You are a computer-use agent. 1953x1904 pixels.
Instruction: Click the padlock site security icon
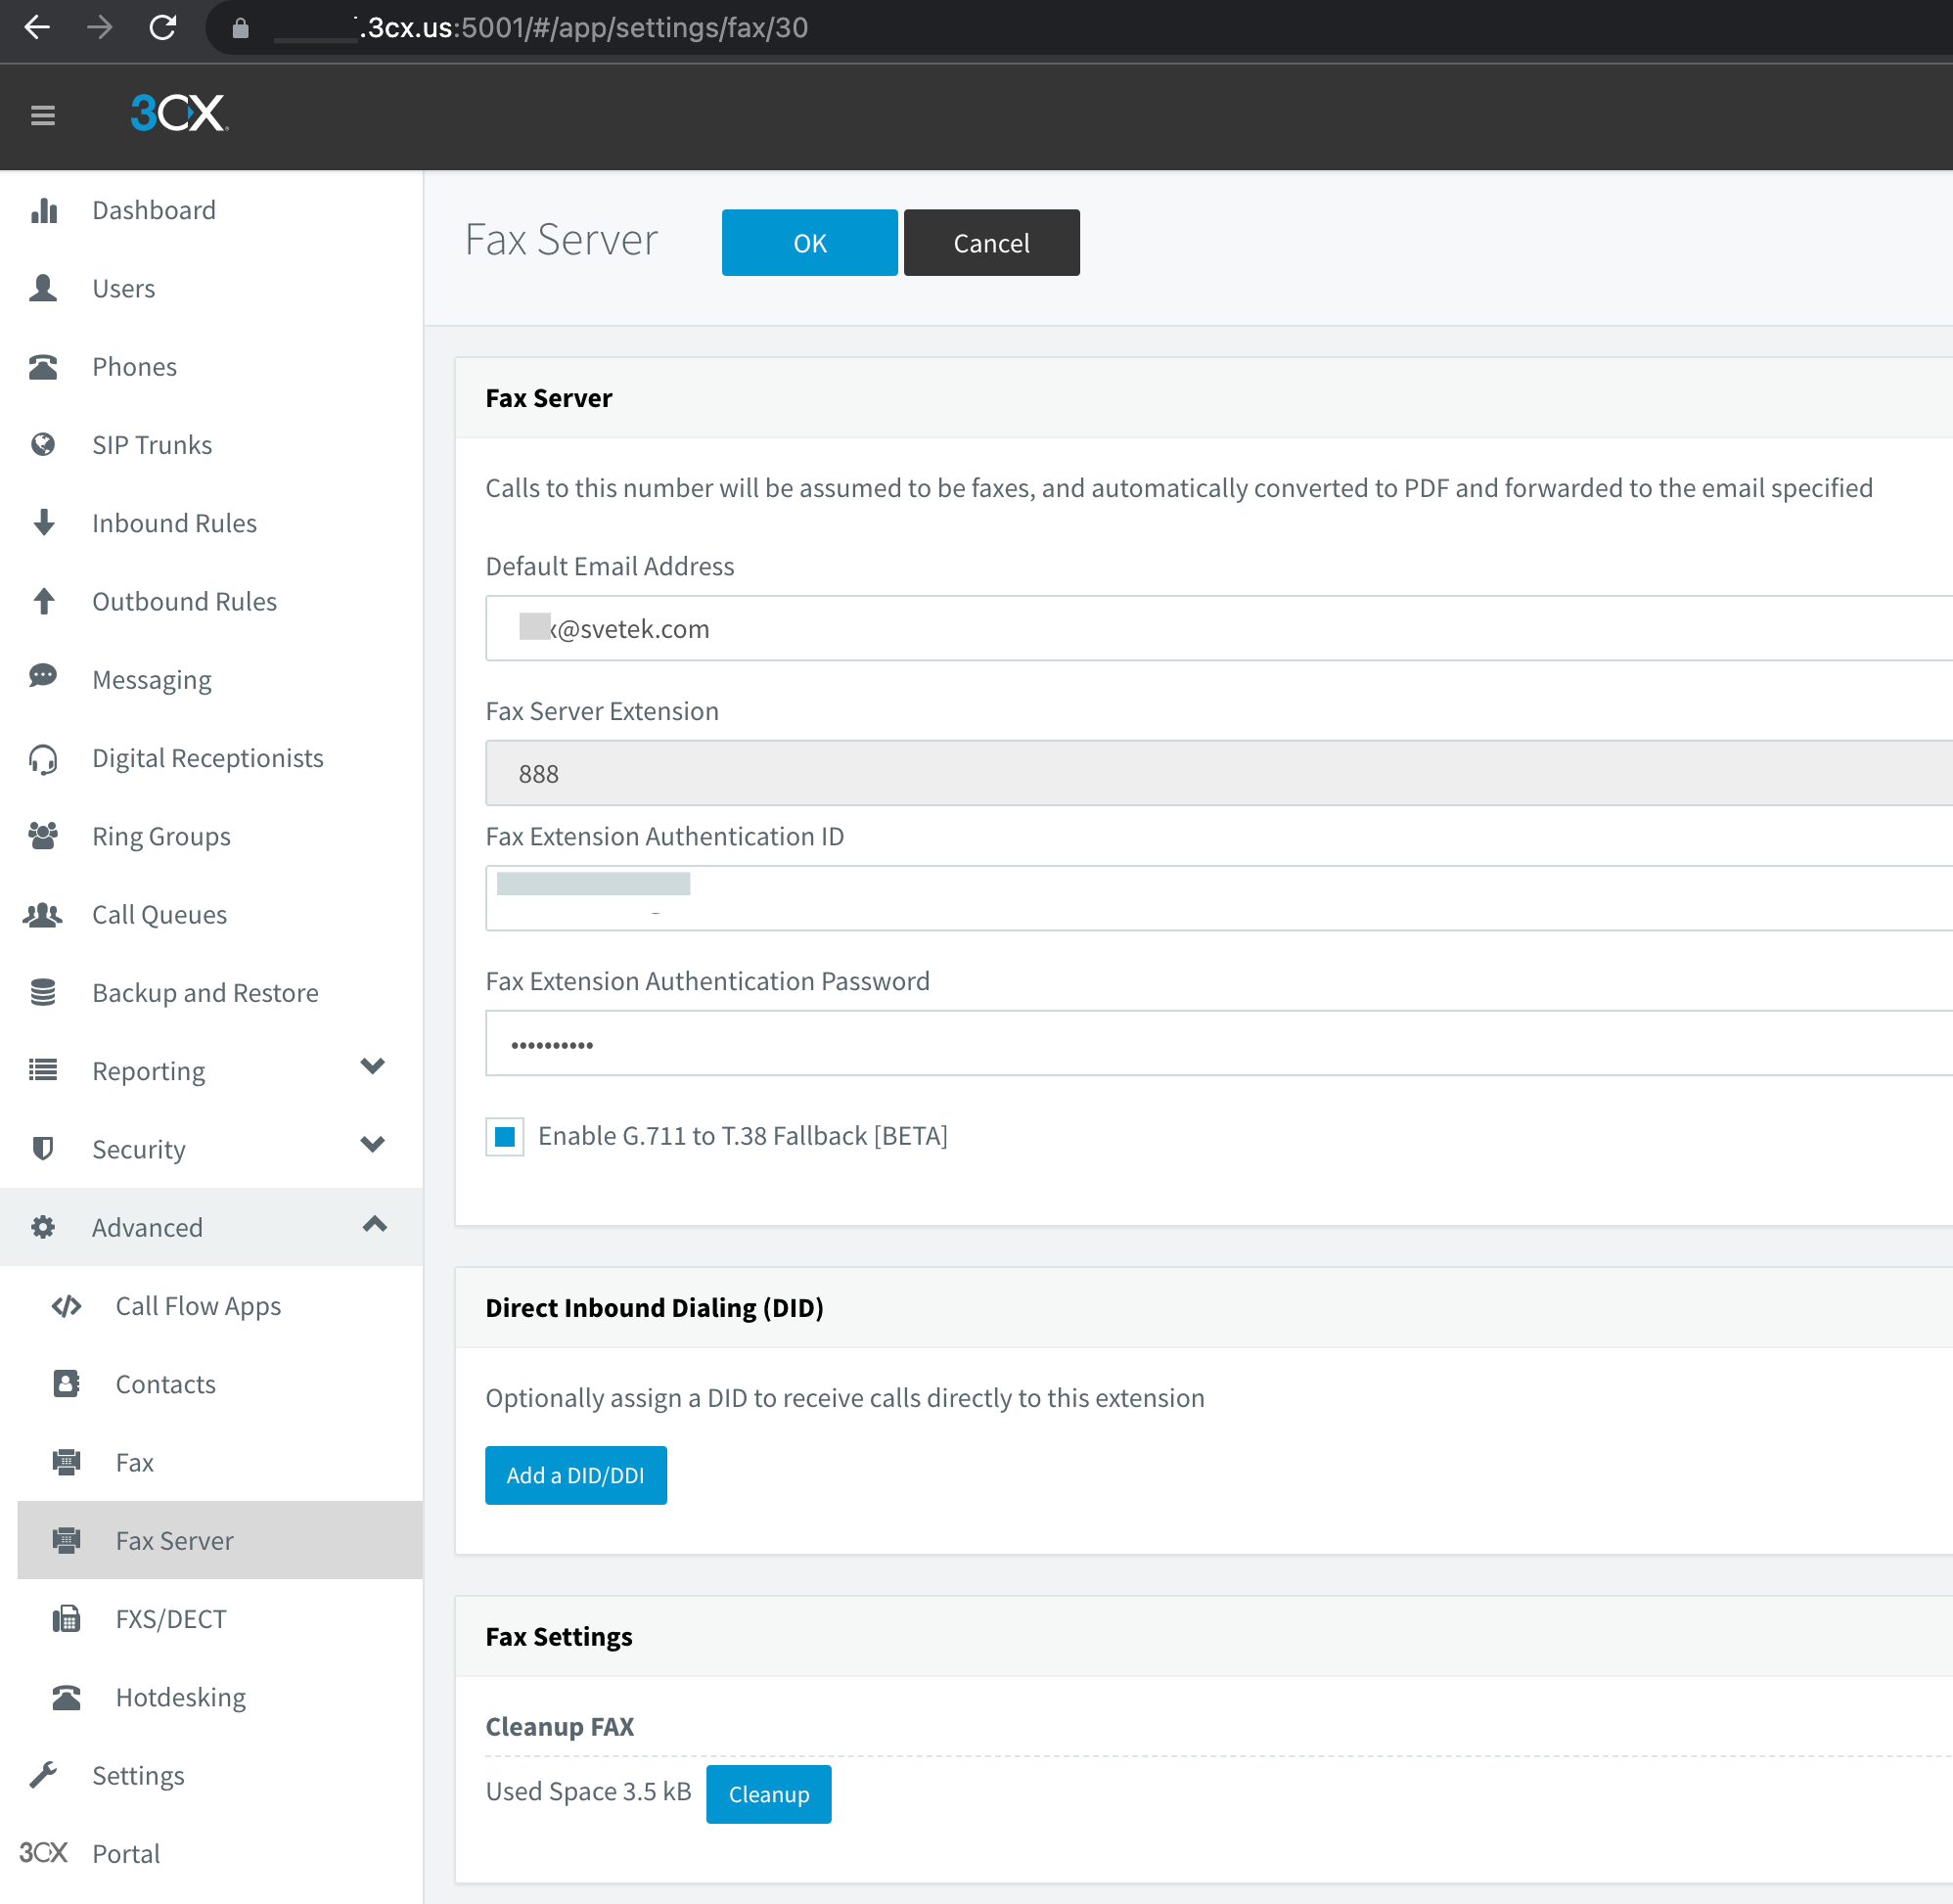[x=240, y=28]
